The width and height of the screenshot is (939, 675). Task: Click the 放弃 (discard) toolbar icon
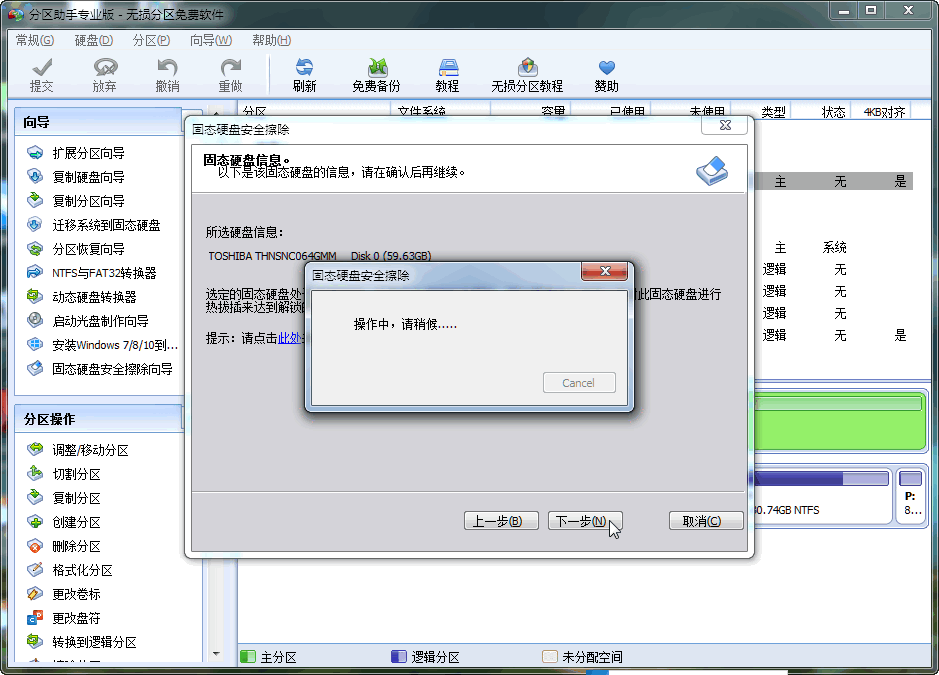pos(105,75)
